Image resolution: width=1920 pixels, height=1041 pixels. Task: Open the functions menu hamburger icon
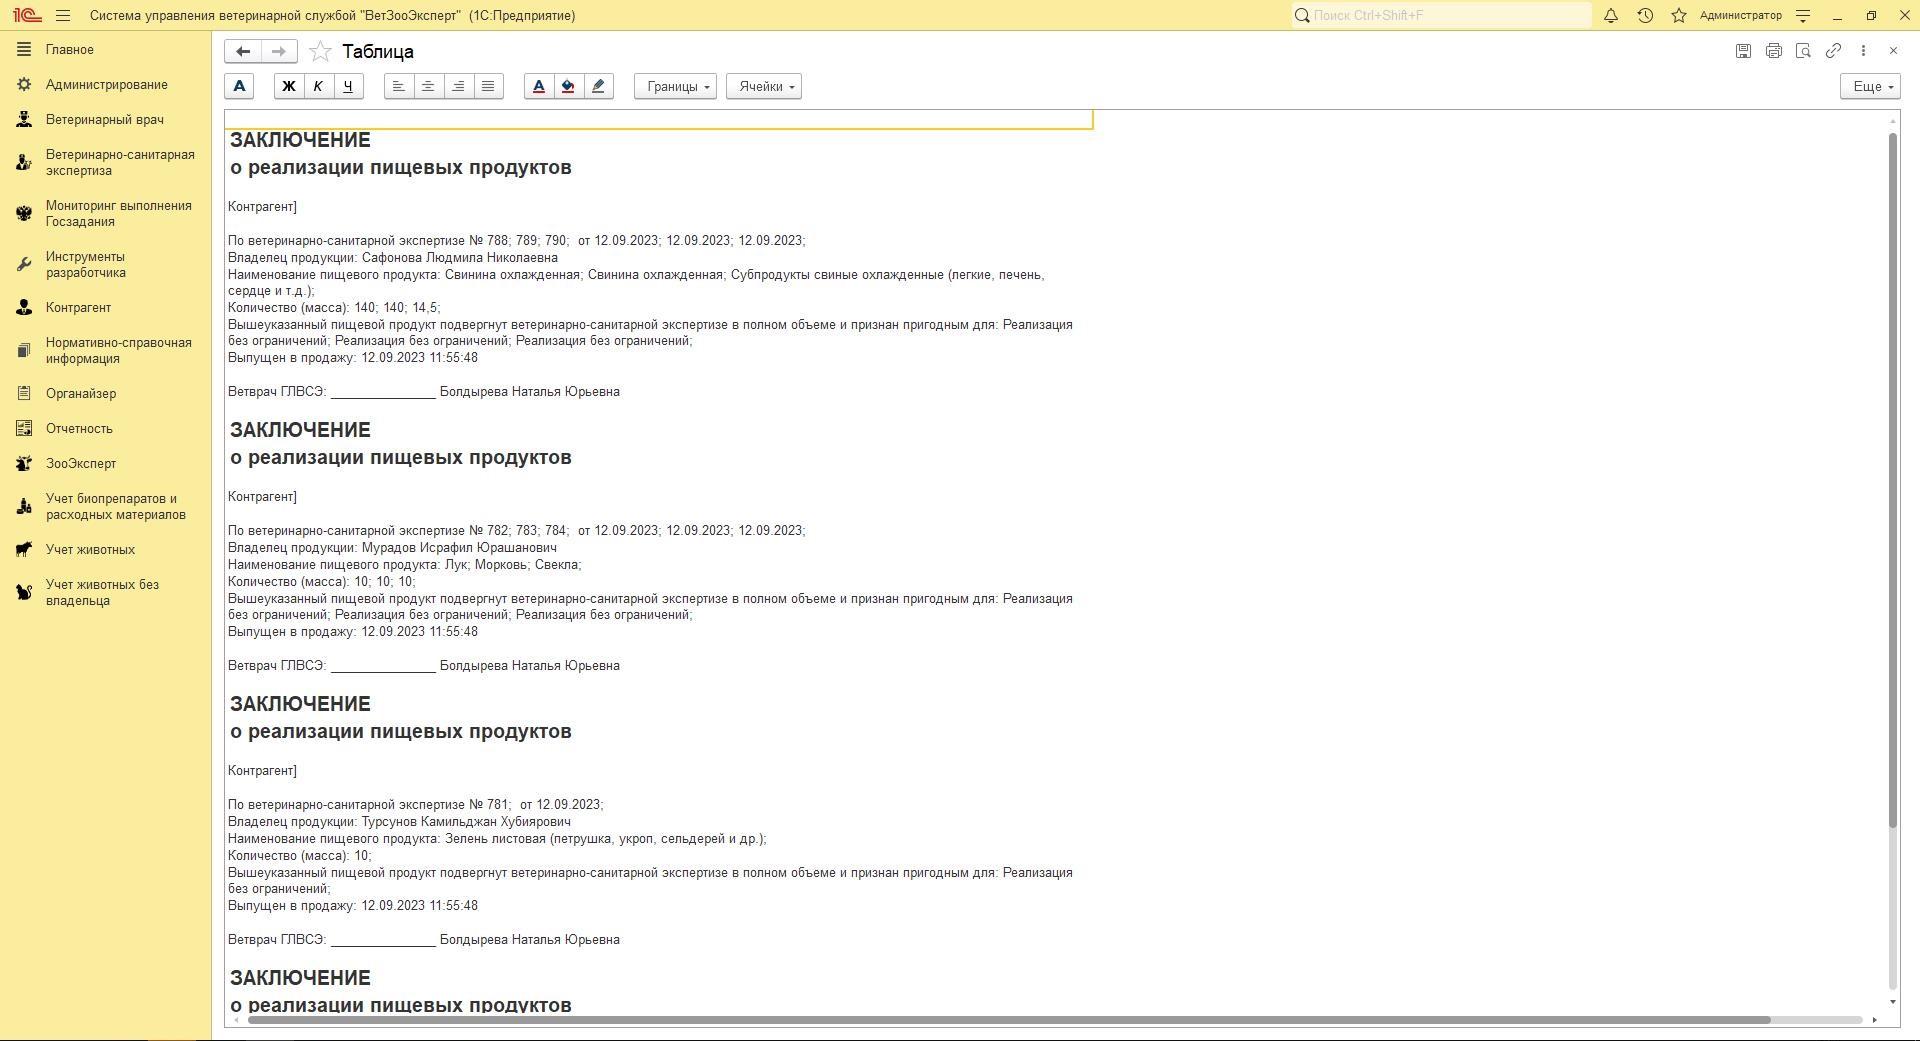click(x=64, y=16)
